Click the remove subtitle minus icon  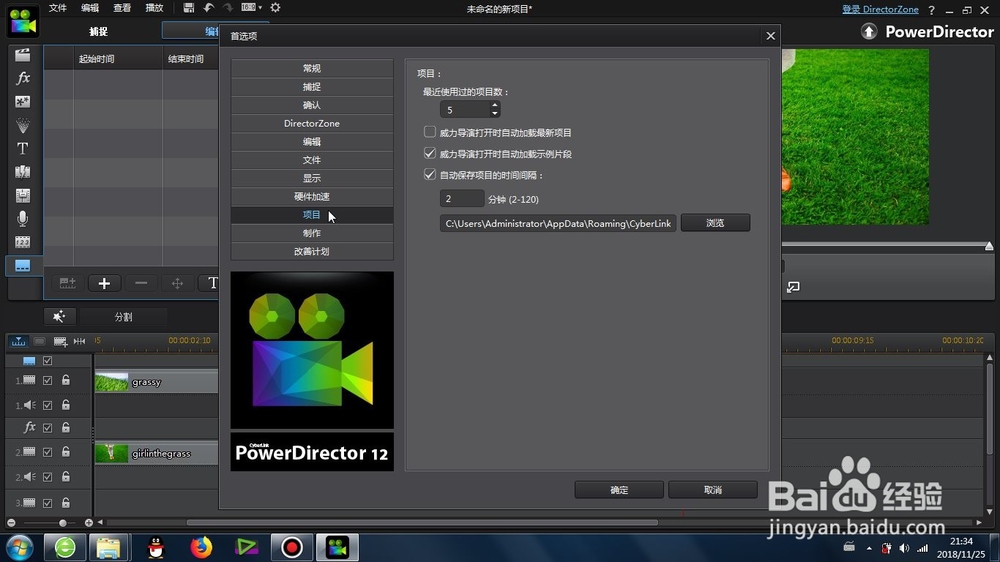pos(141,283)
